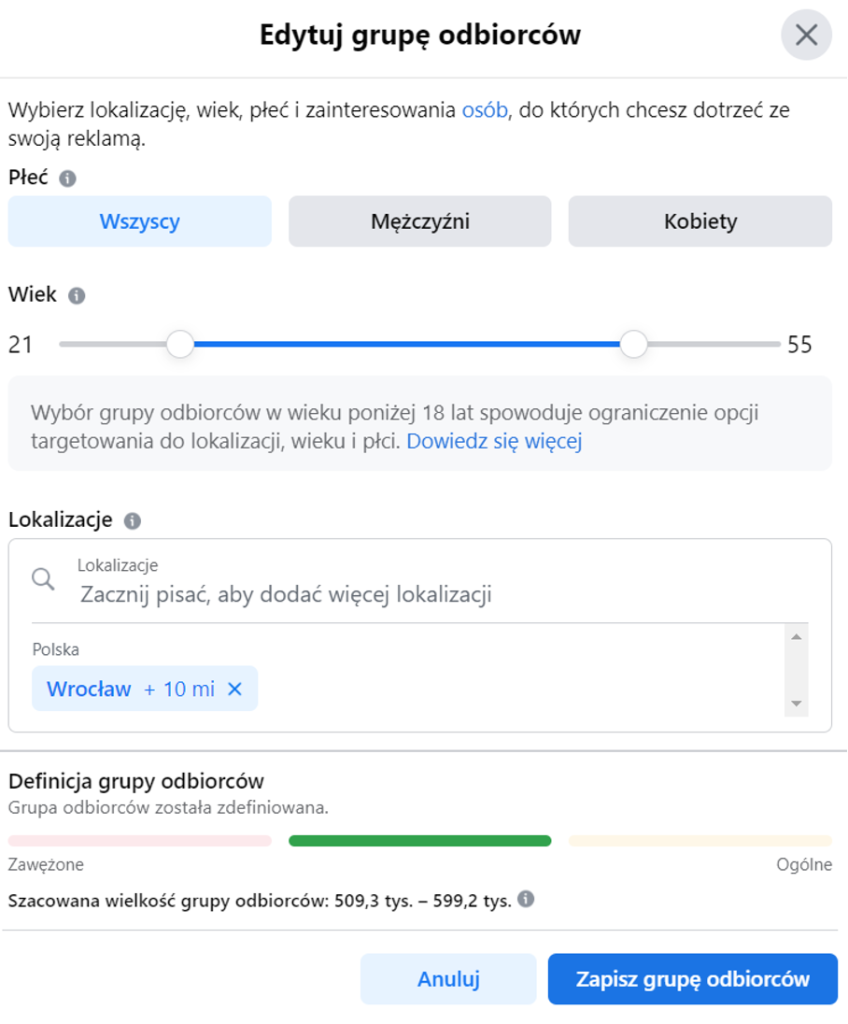The image size is (848, 1024).
Task: Open the Dowiedz się więcej link
Action: coord(494,441)
